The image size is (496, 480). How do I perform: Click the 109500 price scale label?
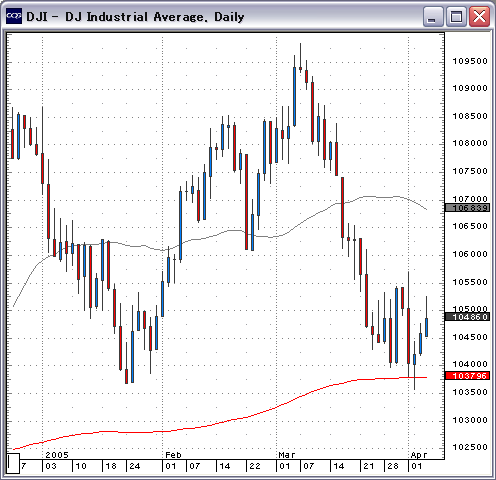point(470,61)
